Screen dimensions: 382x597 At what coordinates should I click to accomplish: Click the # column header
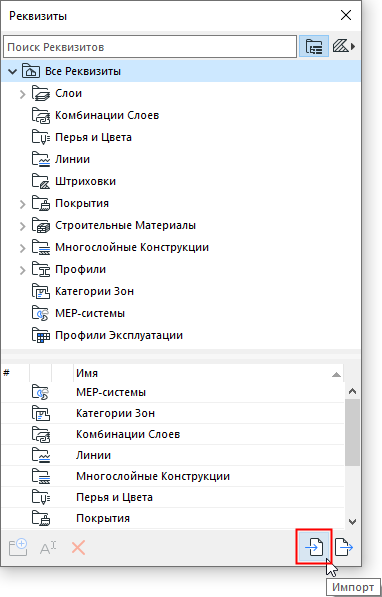pyautogui.click(x=15, y=373)
